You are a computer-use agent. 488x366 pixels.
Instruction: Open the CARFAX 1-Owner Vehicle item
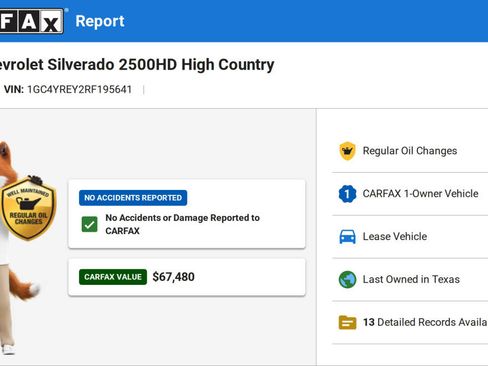point(410,194)
